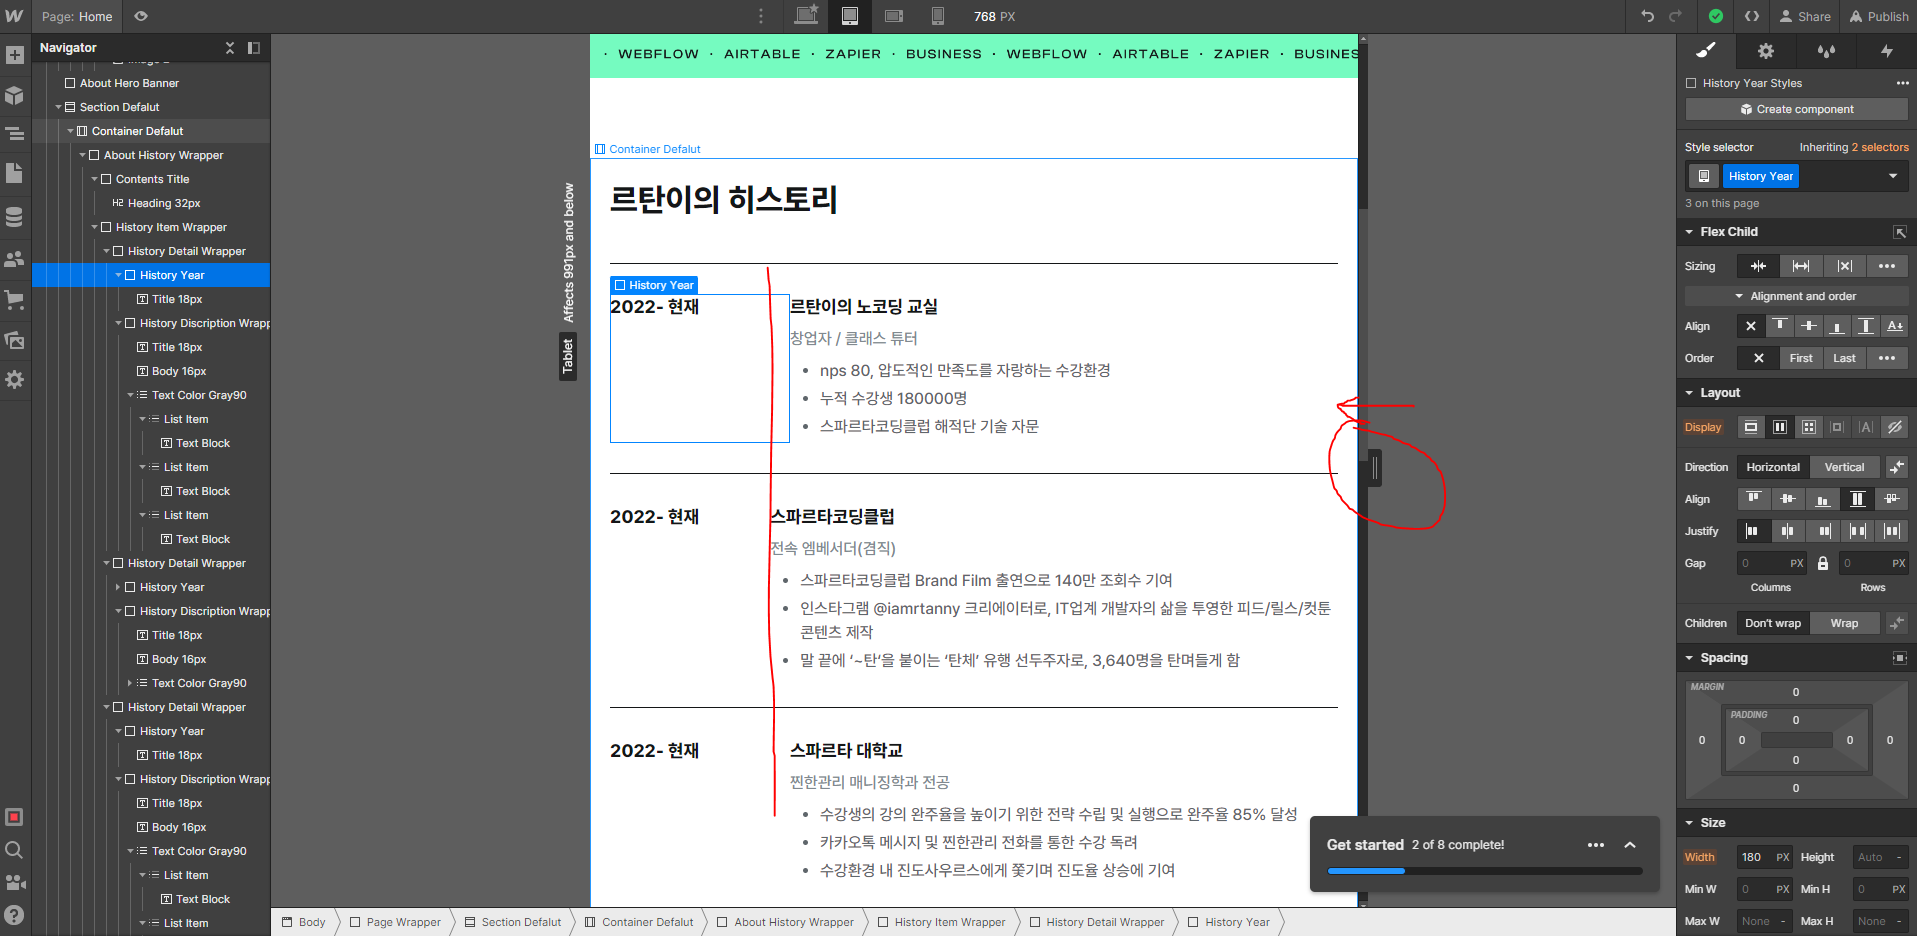Share the project
Viewport: 1917px width, 936px height.
tap(1805, 16)
